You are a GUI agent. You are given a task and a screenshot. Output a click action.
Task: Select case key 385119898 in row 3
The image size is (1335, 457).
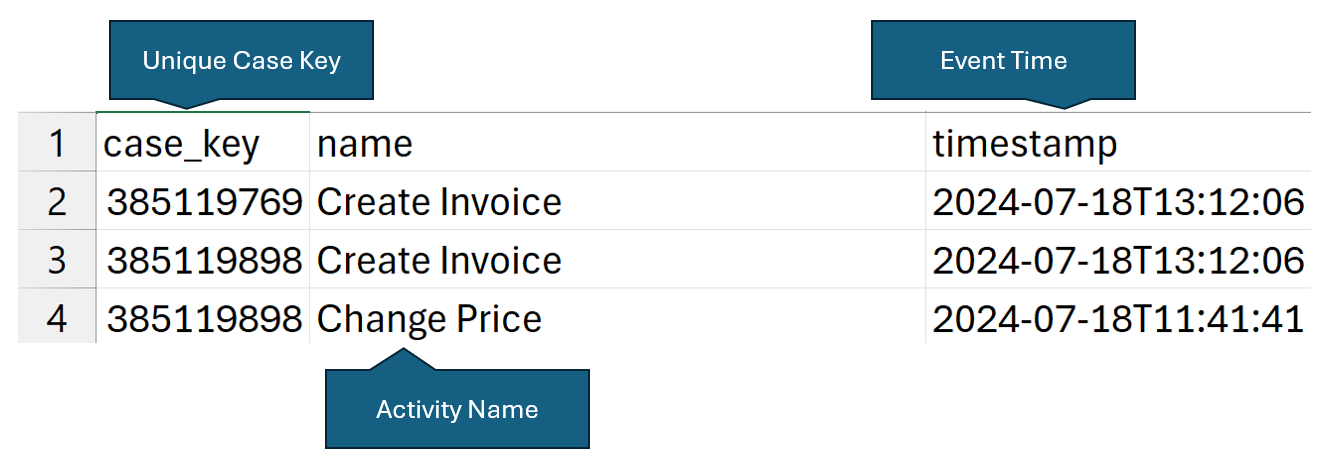tap(204, 260)
